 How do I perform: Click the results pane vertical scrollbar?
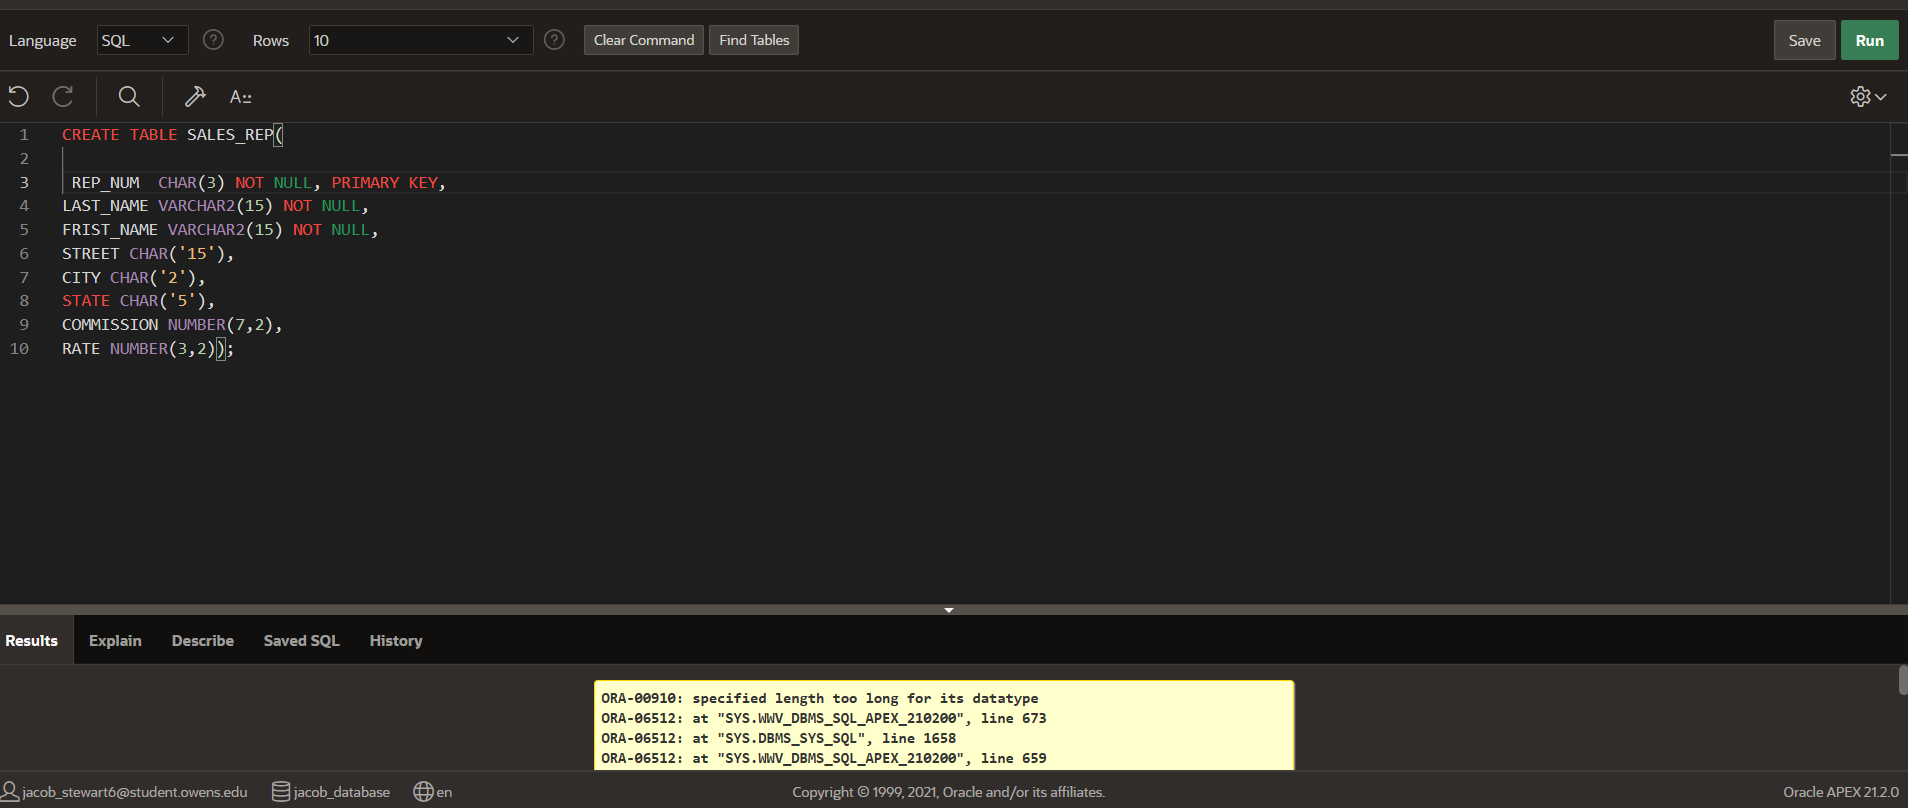pyautogui.click(x=1902, y=680)
